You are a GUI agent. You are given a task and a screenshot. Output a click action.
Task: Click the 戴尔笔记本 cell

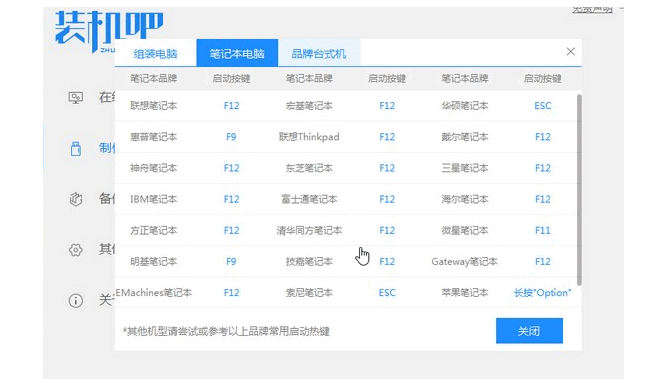464,137
